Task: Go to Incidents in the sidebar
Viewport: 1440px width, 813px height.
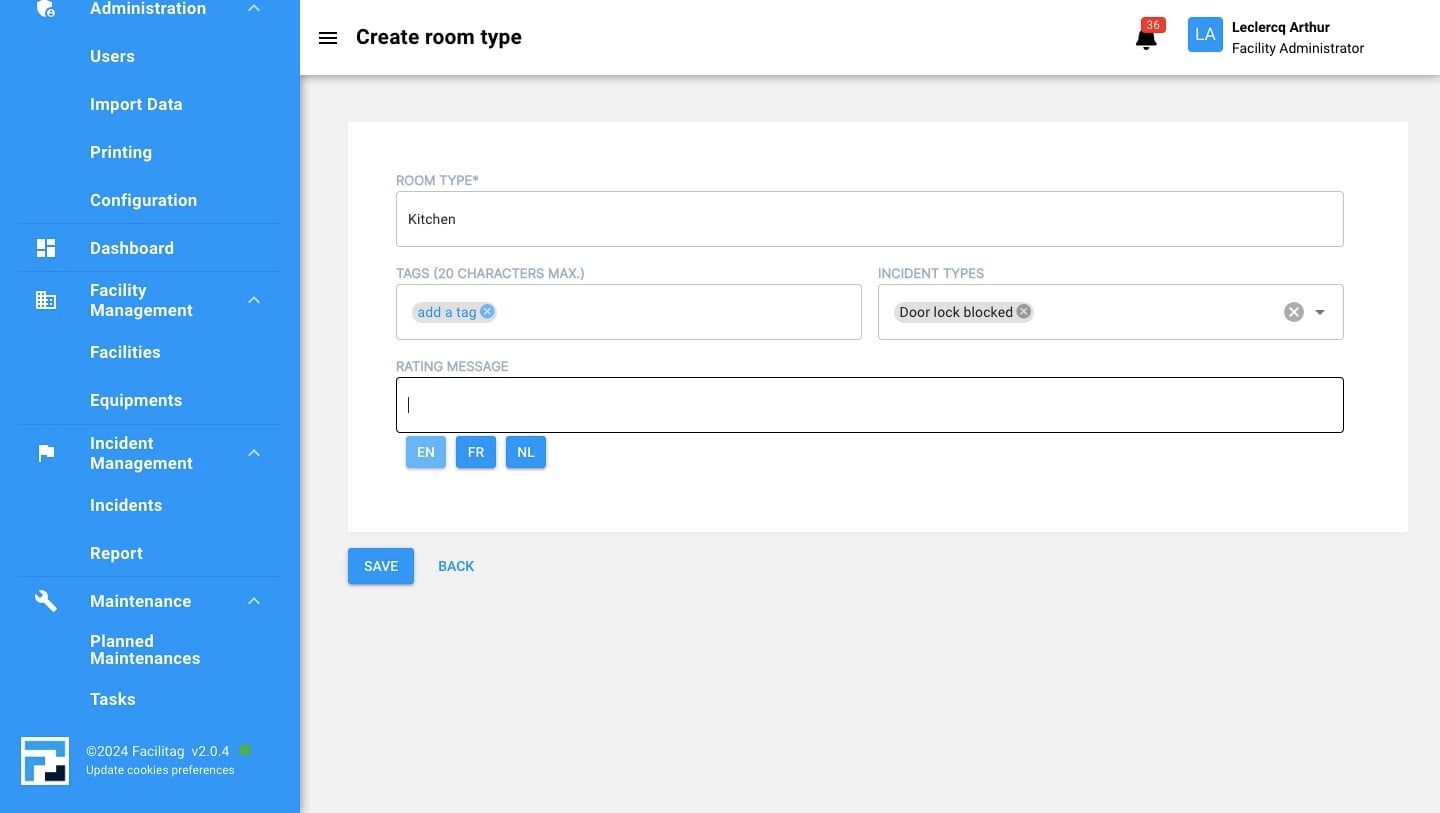Action: coord(126,505)
